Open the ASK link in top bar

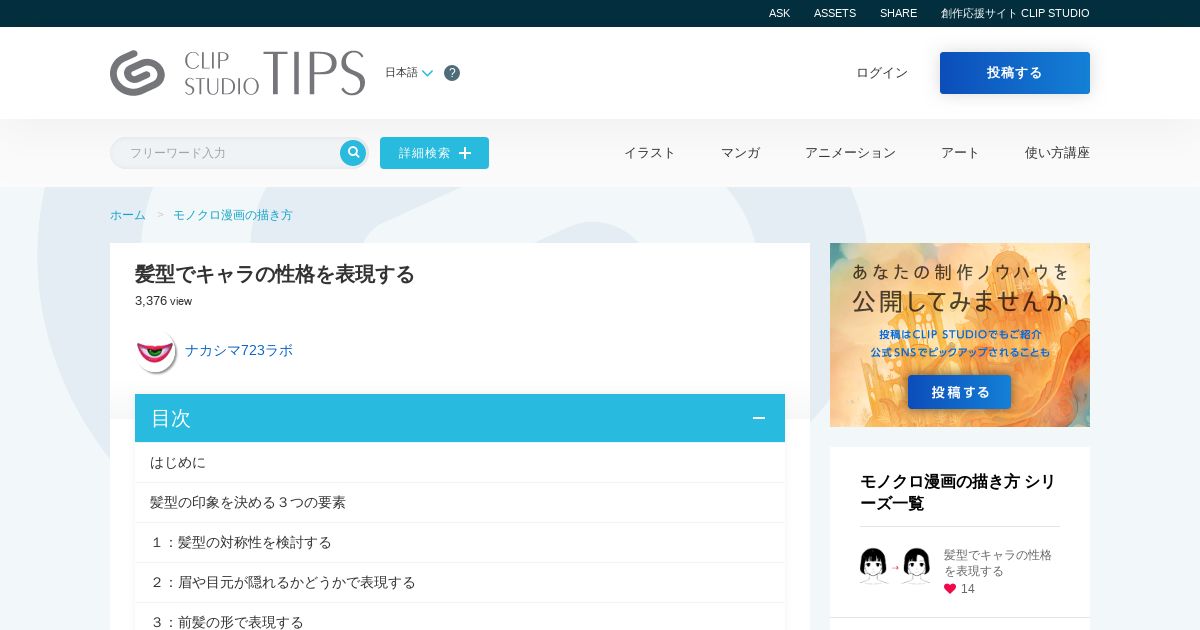pos(780,13)
